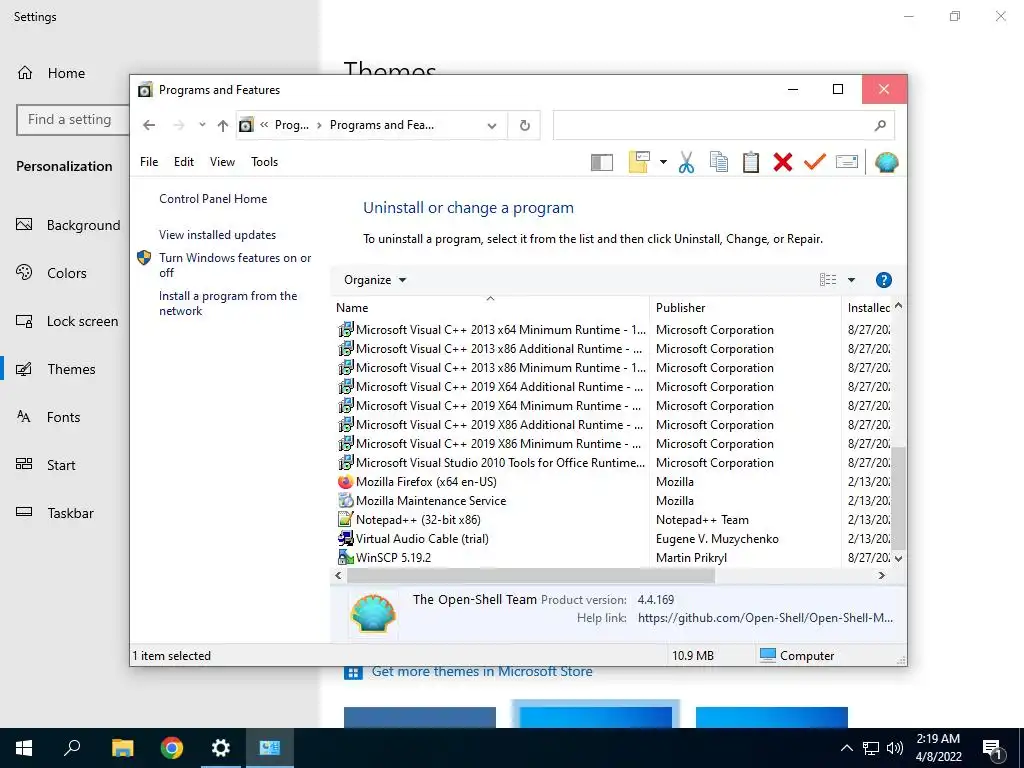The height and width of the screenshot is (768, 1024).
Task: Expand the view options dropdown arrow
Action: [x=851, y=280]
